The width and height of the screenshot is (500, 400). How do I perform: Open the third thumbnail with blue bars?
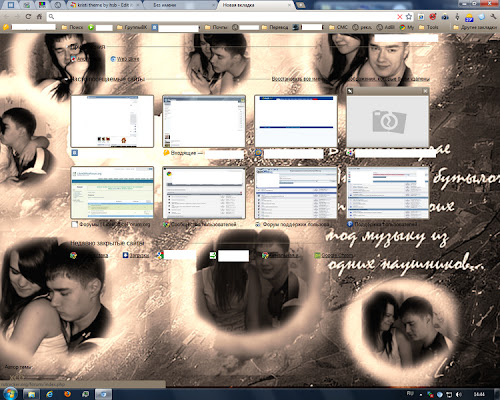click(296, 121)
